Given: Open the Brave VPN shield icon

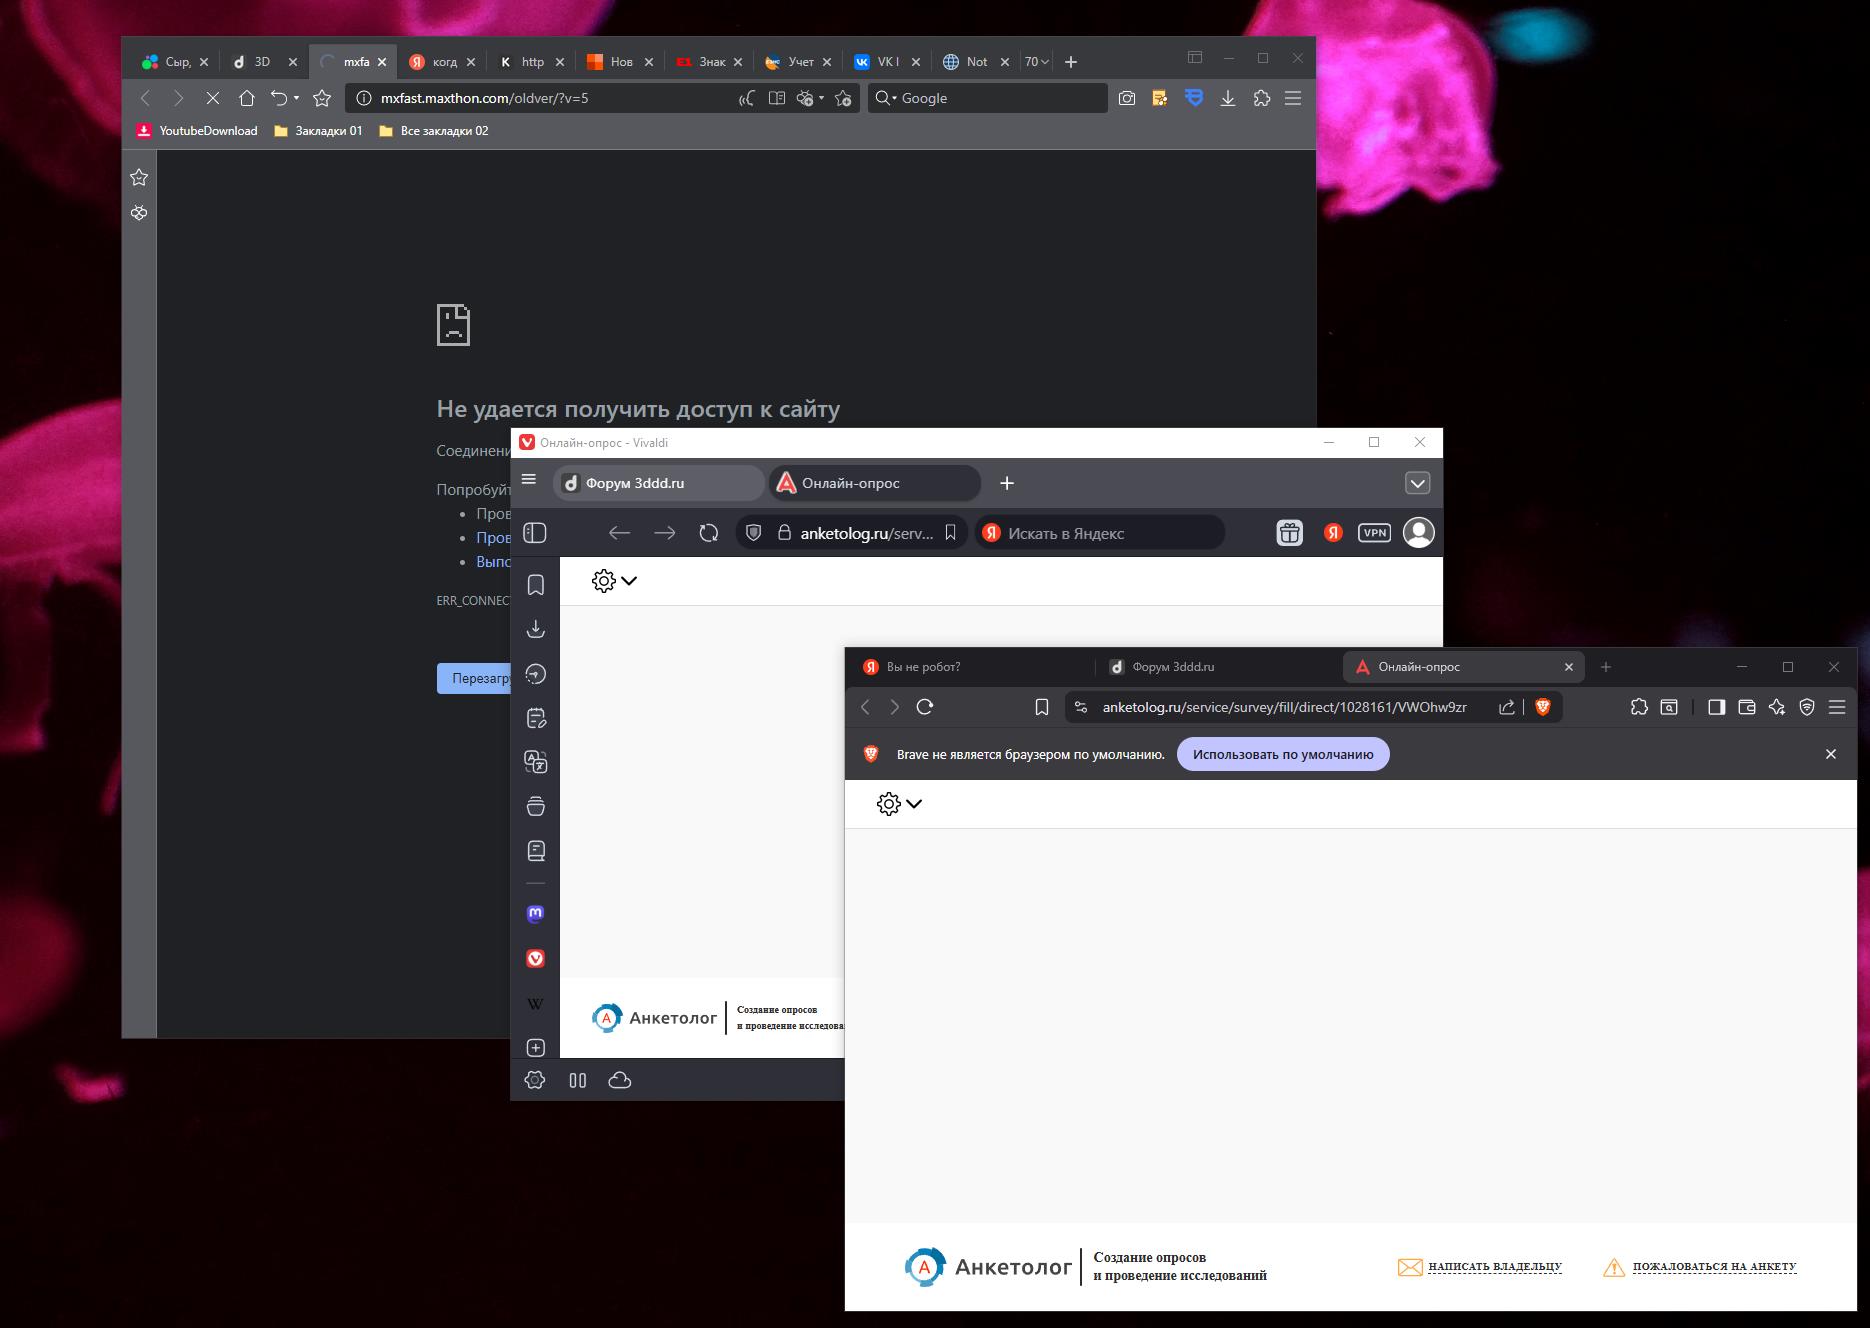Looking at the screenshot, I should 1807,707.
